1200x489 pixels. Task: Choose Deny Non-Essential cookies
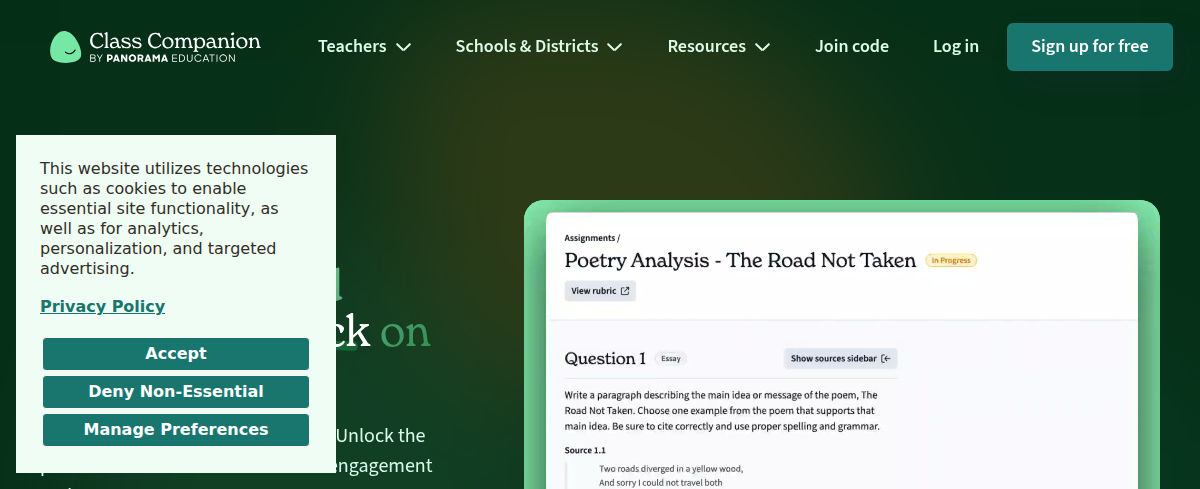[176, 392]
